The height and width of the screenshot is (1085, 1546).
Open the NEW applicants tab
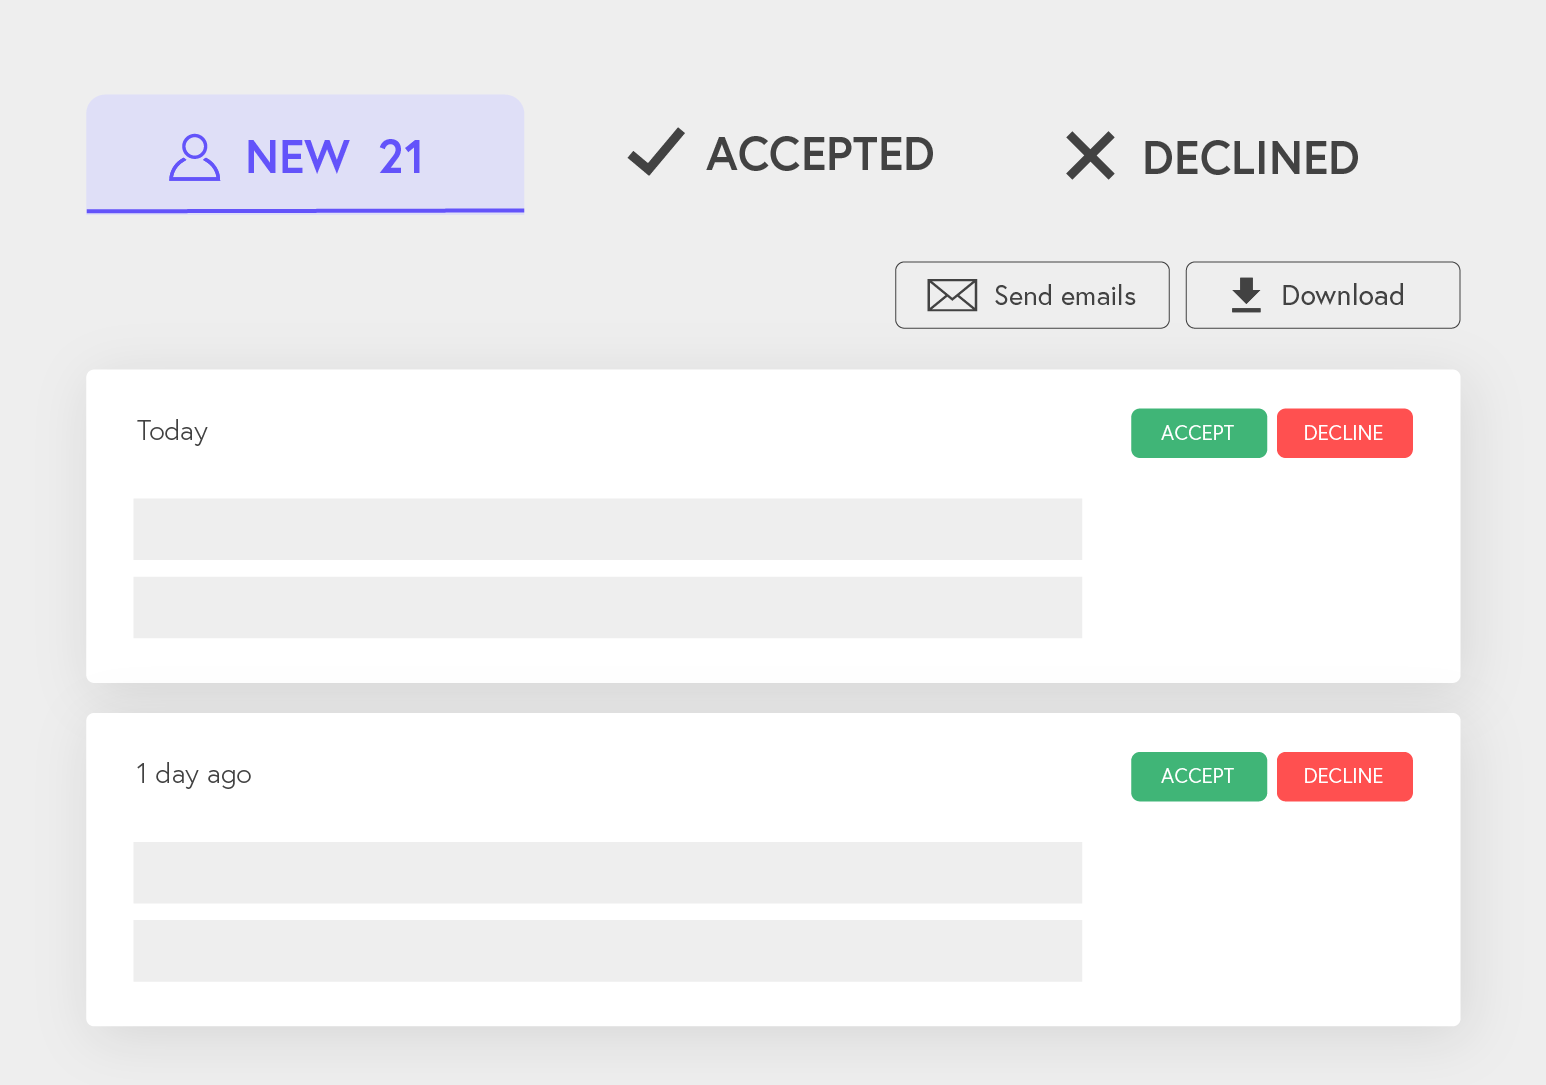click(305, 154)
